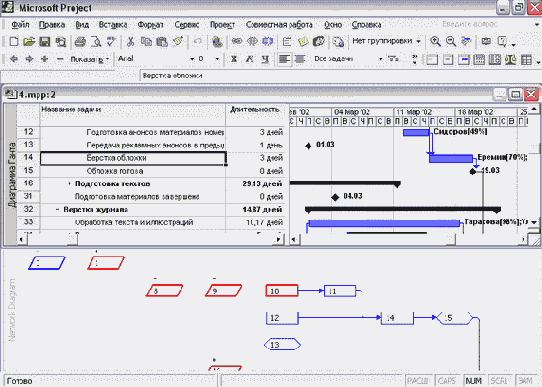Screen dimensions: 542x387
Task: Toggle Italic formatting button
Action: (x=249, y=59)
